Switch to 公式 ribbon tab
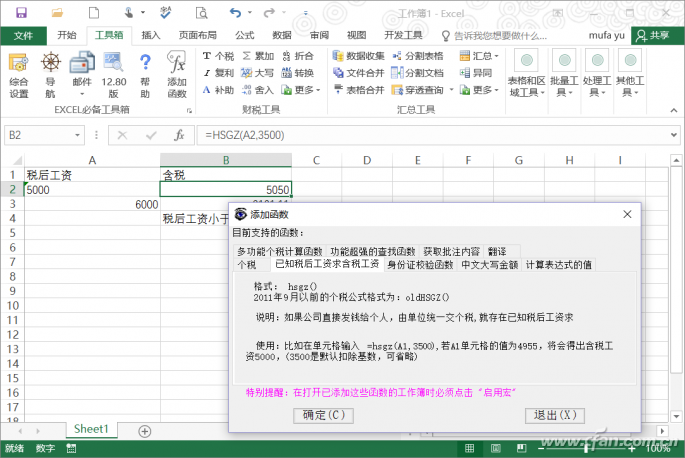This screenshot has width=685, height=458. (245, 35)
